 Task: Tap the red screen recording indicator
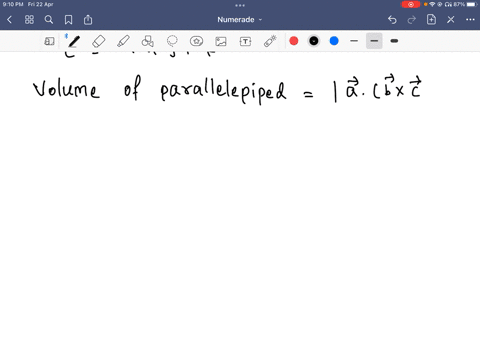tap(411, 4)
